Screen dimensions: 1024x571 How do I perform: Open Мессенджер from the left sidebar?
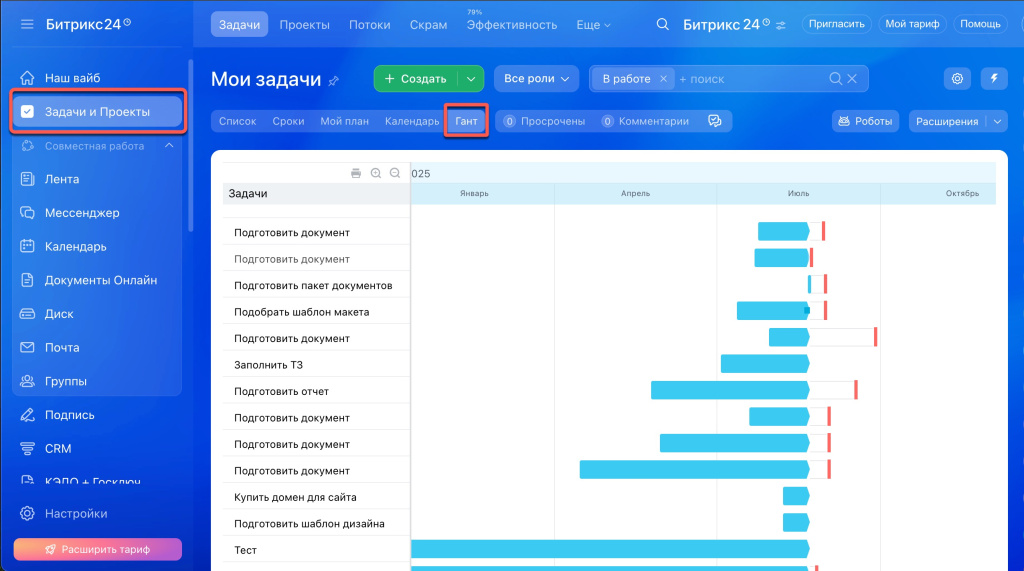click(82, 213)
